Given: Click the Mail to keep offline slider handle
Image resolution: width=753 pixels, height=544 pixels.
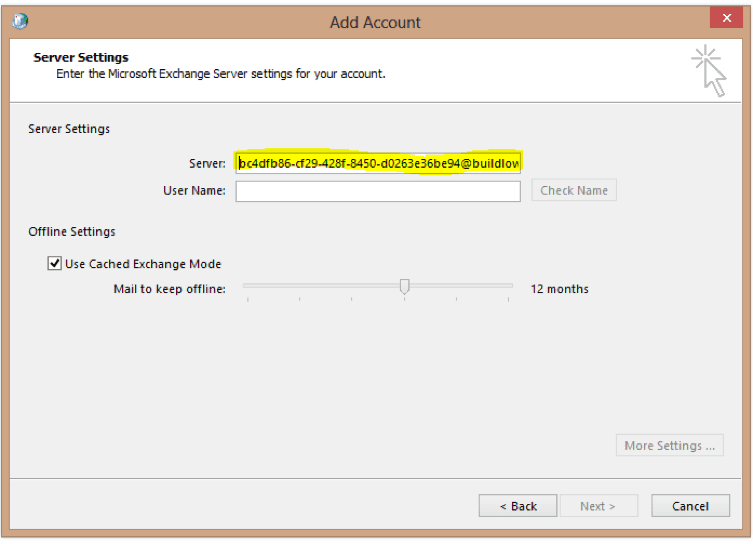Looking at the screenshot, I should [x=404, y=286].
